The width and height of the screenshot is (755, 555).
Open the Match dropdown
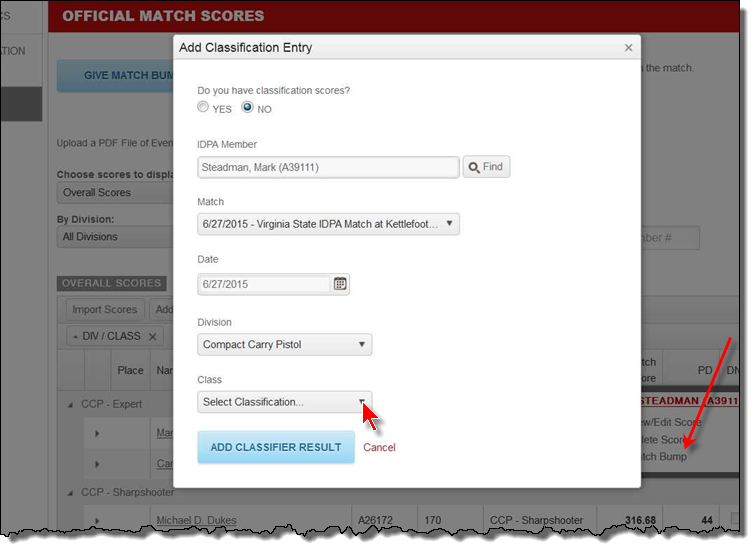click(328, 224)
